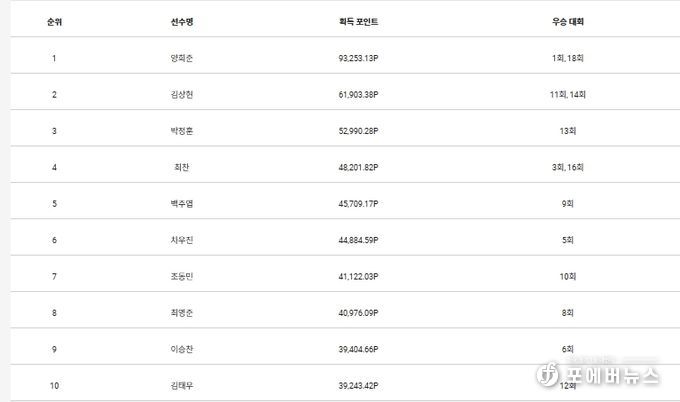This screenshot has height=402, width=680.
Task: Select player name 최찬 in rank 4
Action: [x=182, y=167]
